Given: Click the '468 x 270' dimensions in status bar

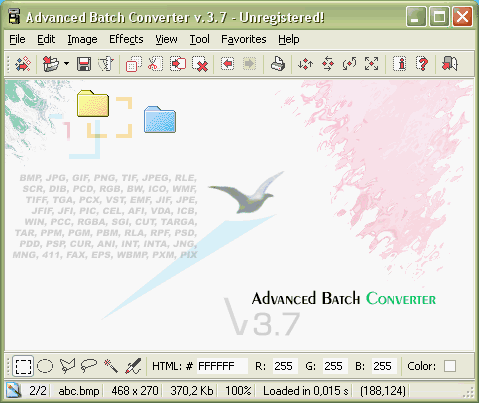Looking at the screenshot, I should tap(135, 391).
